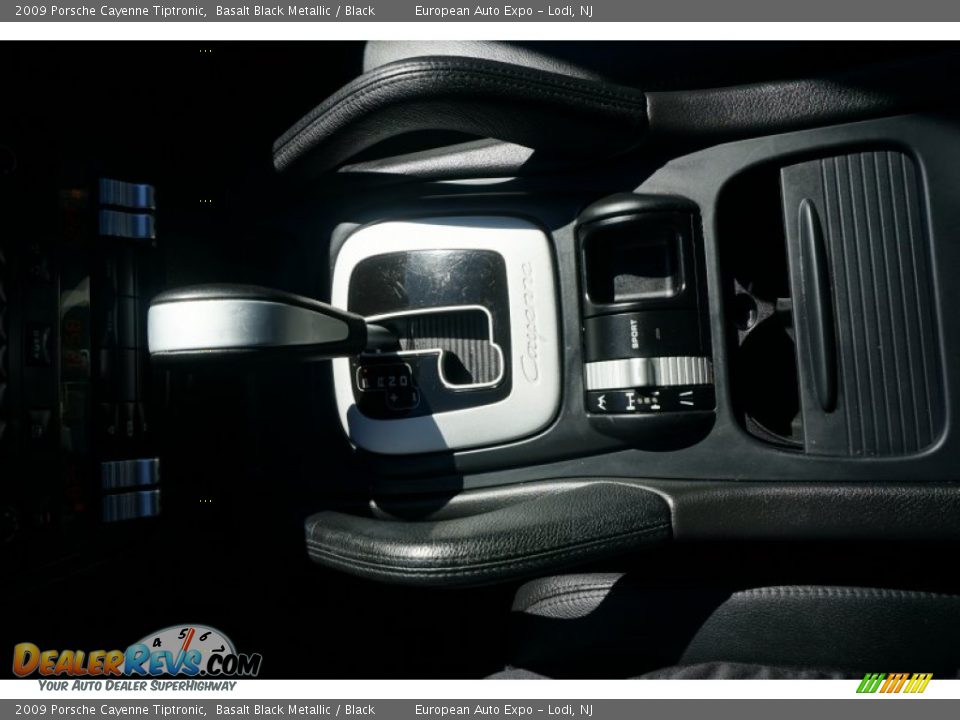This screenshot has height=720, width=960.
Task: Click the striped green-orange logo in bottom corner
Action: pyautogui.click(x=894, y=683)
